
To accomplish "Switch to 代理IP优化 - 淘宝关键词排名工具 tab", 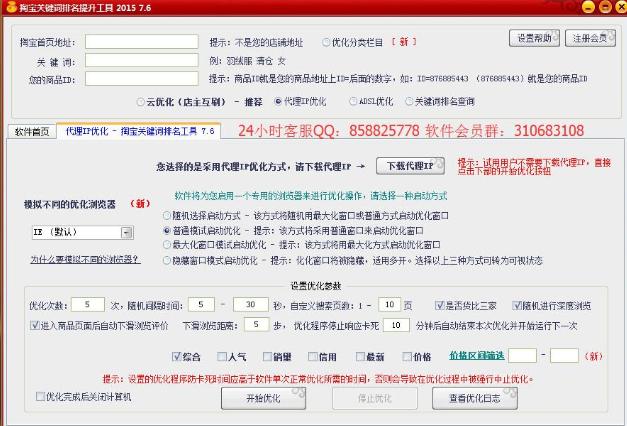I will 139,131.
